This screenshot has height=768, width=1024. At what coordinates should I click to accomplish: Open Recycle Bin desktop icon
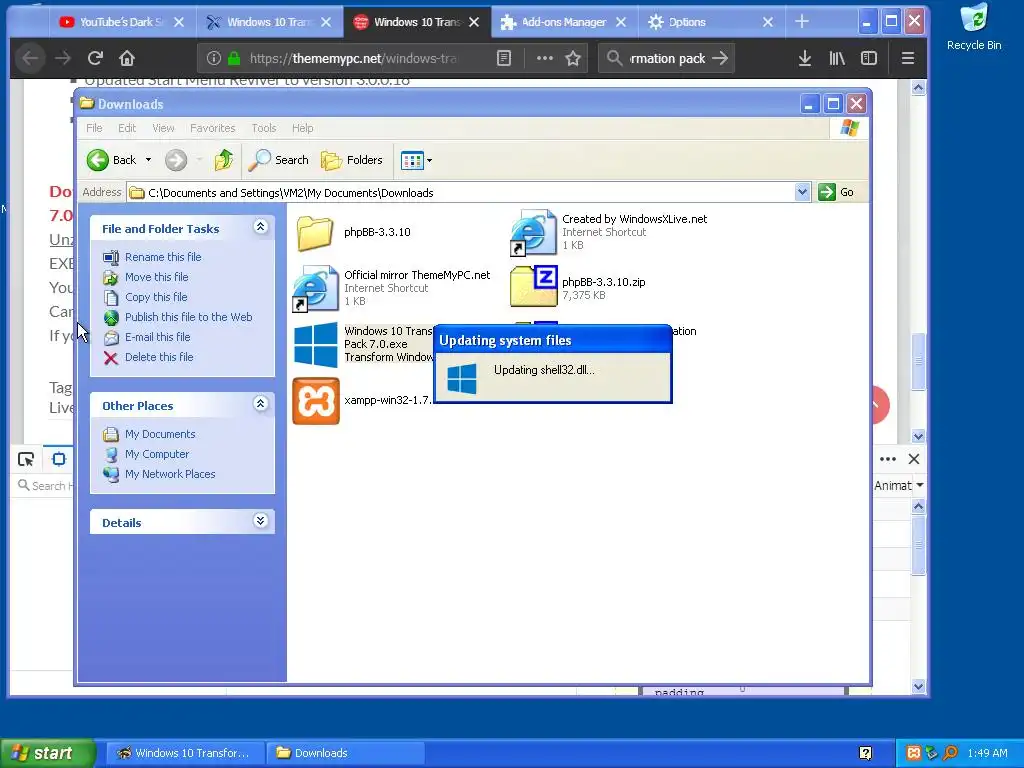[974, 27]
